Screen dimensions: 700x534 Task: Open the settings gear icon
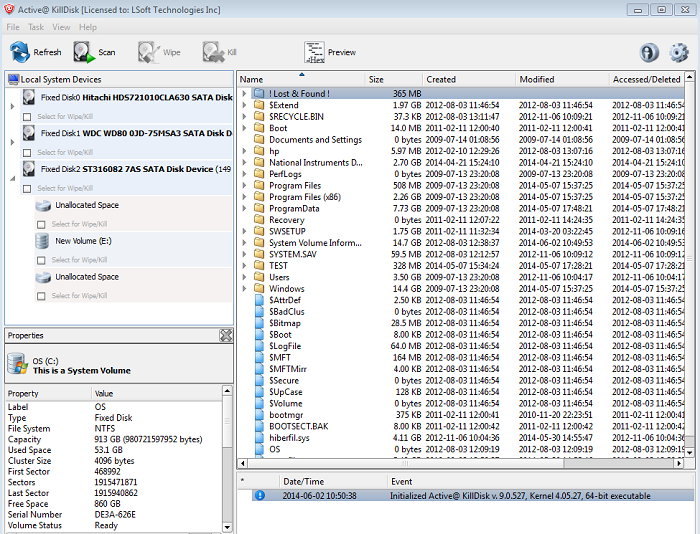[679, 53]
